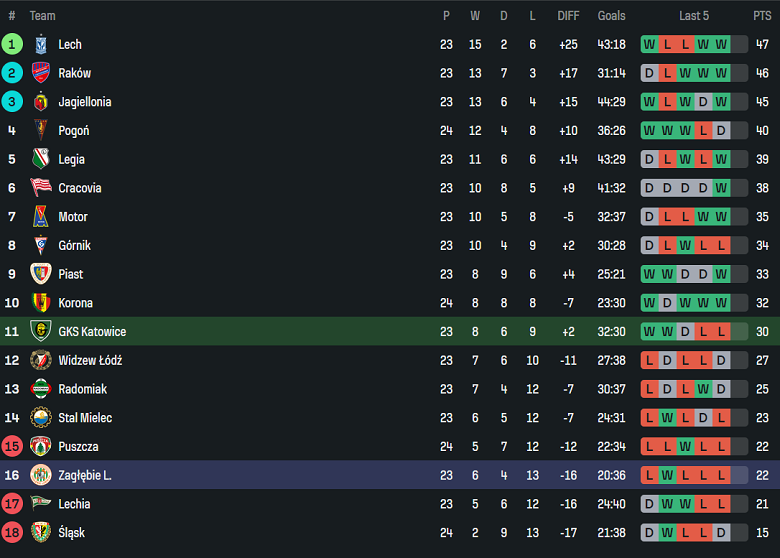Open Jagiellonia via its team logo
The height and width of the screenshot is (558, 780).
tap(41, 102)
